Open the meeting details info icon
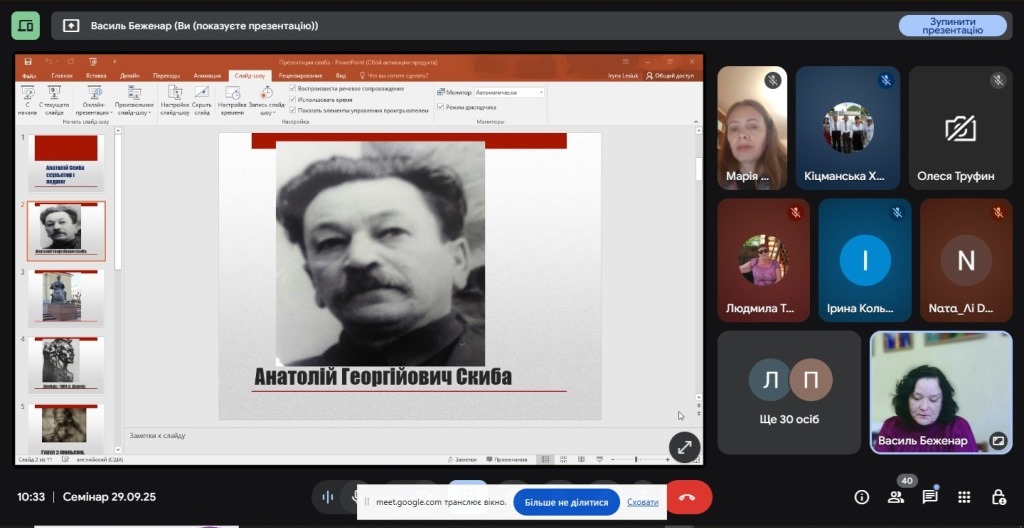Screen dimensions: 1024x528 point(861,497)
